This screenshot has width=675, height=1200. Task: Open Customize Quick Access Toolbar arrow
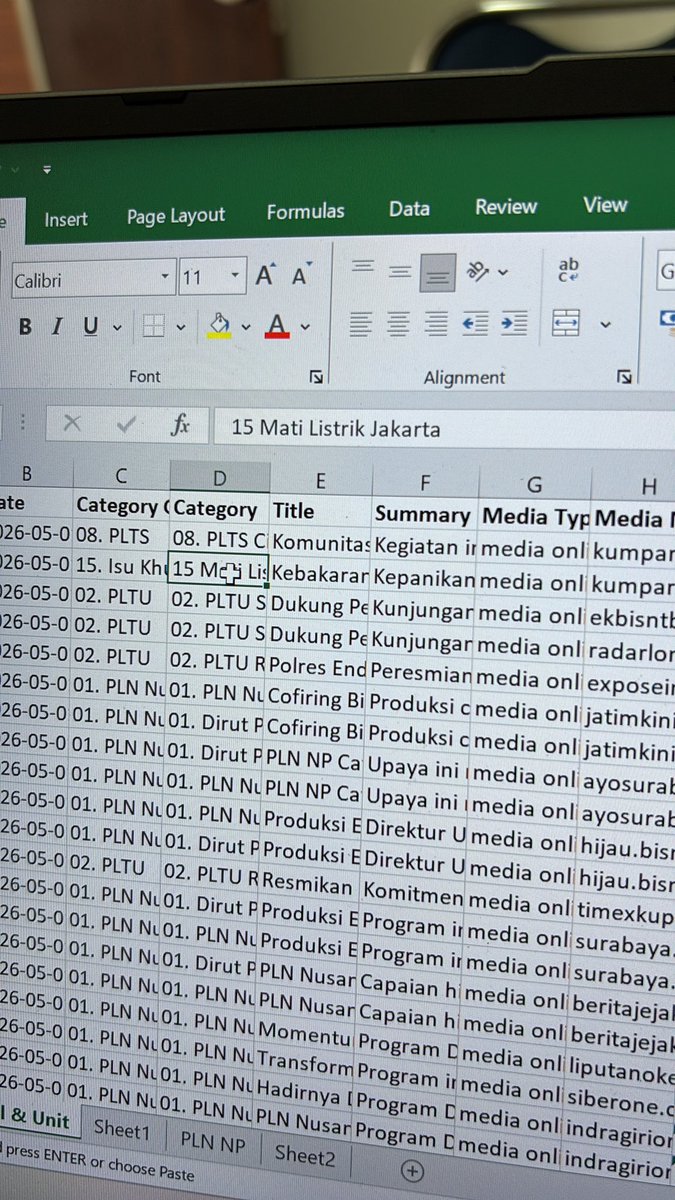click(47, 169)
